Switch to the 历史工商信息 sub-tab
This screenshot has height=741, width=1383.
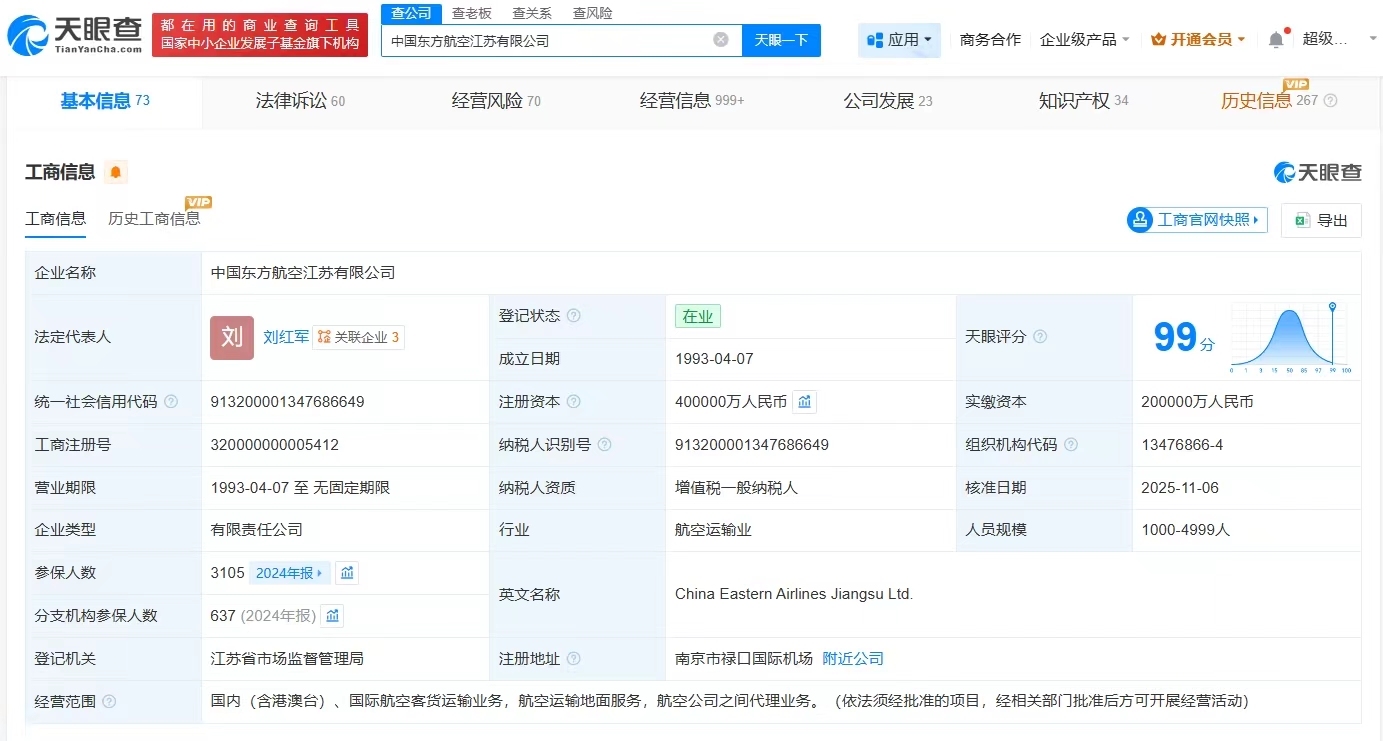point(154,219)
